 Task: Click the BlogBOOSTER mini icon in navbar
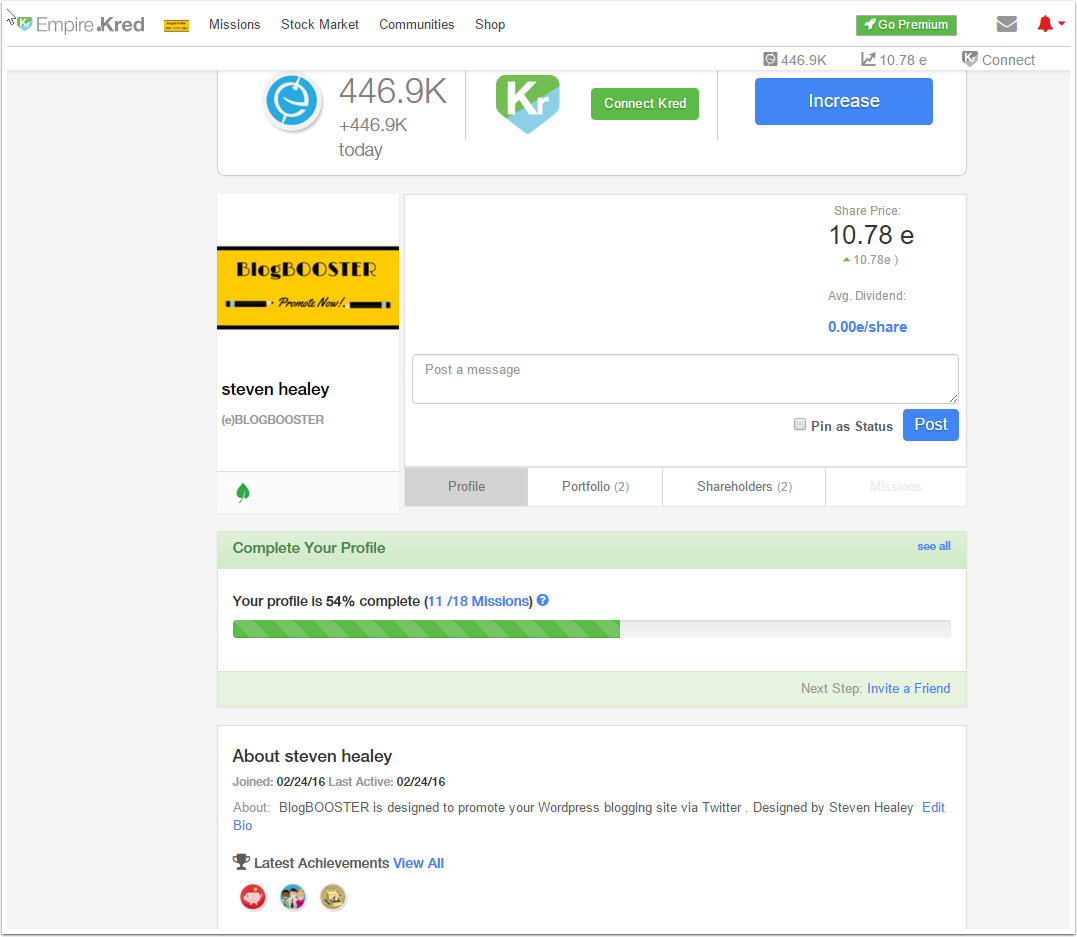[x=176, y=25]
